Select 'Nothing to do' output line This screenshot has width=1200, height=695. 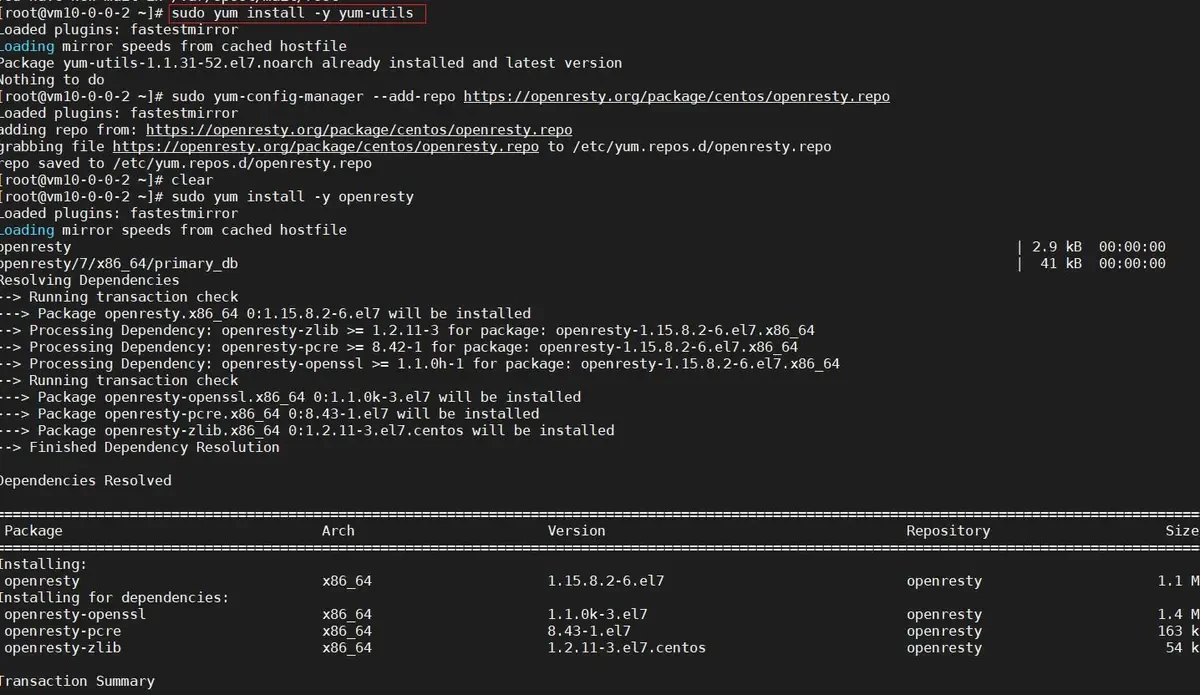[x=52, y=80]
